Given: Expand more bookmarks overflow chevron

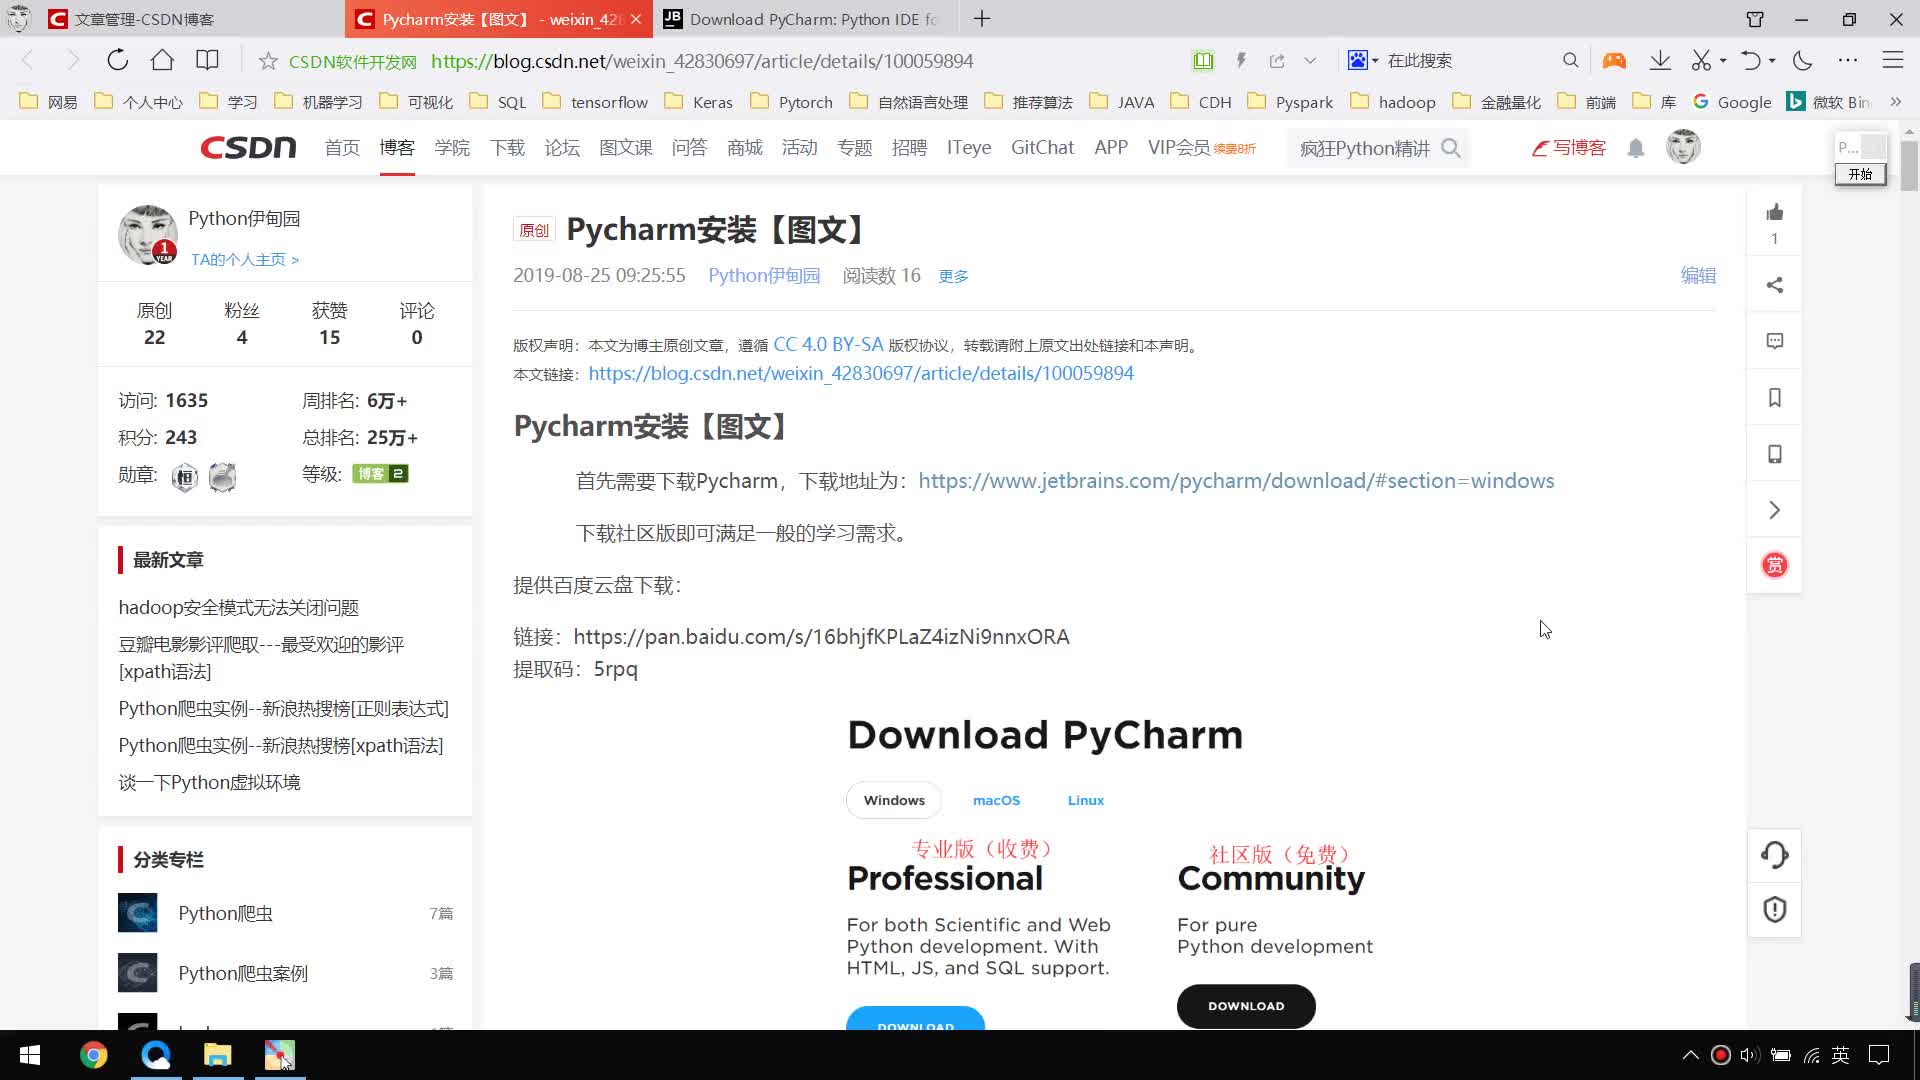Looking at the screenshot, I should pos(1896,102).
